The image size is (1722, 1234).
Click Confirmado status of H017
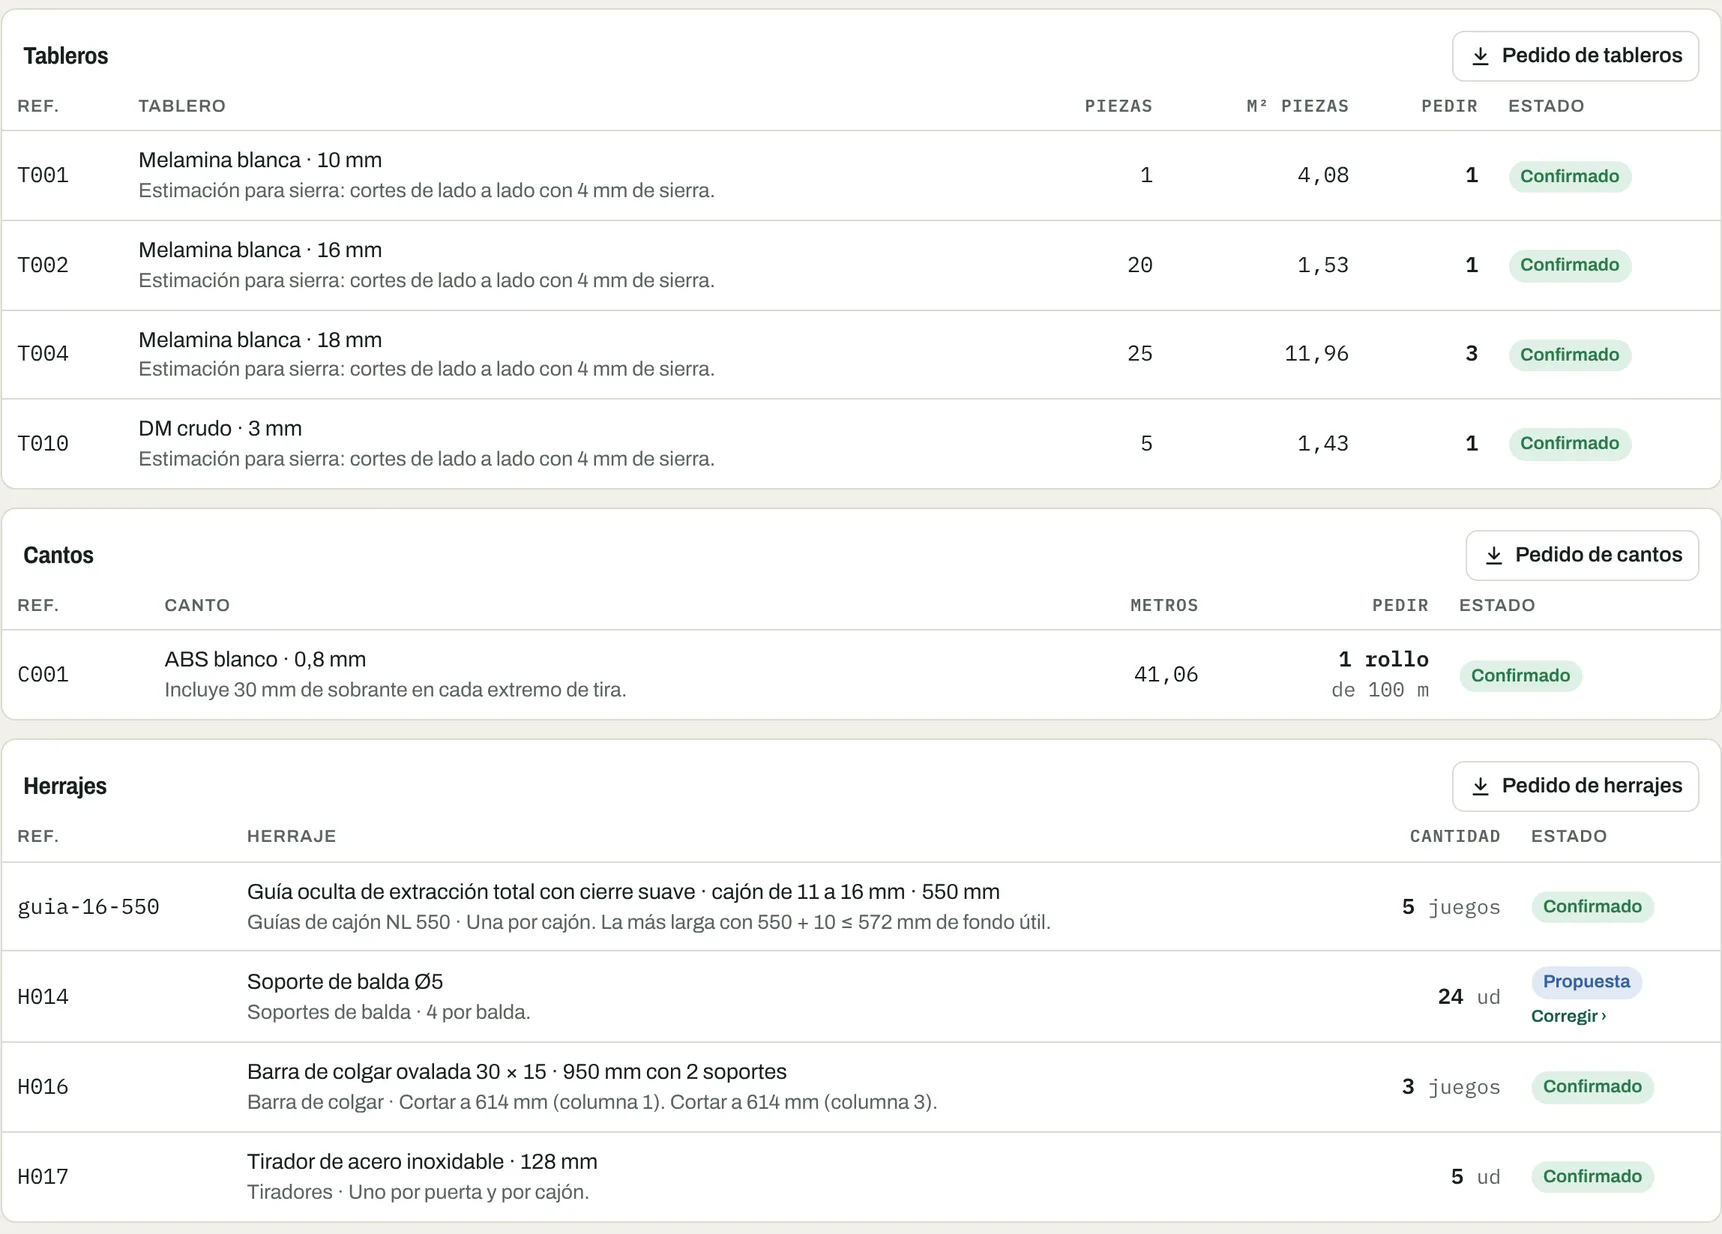pos(1592,1177)
